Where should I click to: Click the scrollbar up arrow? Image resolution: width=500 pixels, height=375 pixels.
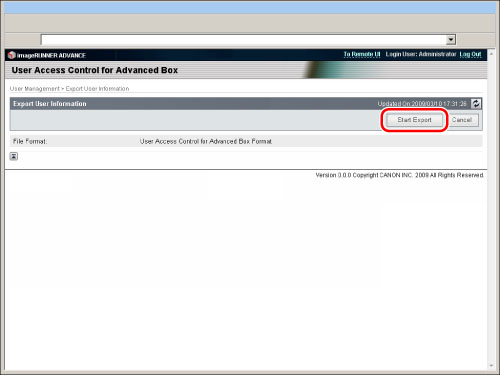click(x=491, y=54)
